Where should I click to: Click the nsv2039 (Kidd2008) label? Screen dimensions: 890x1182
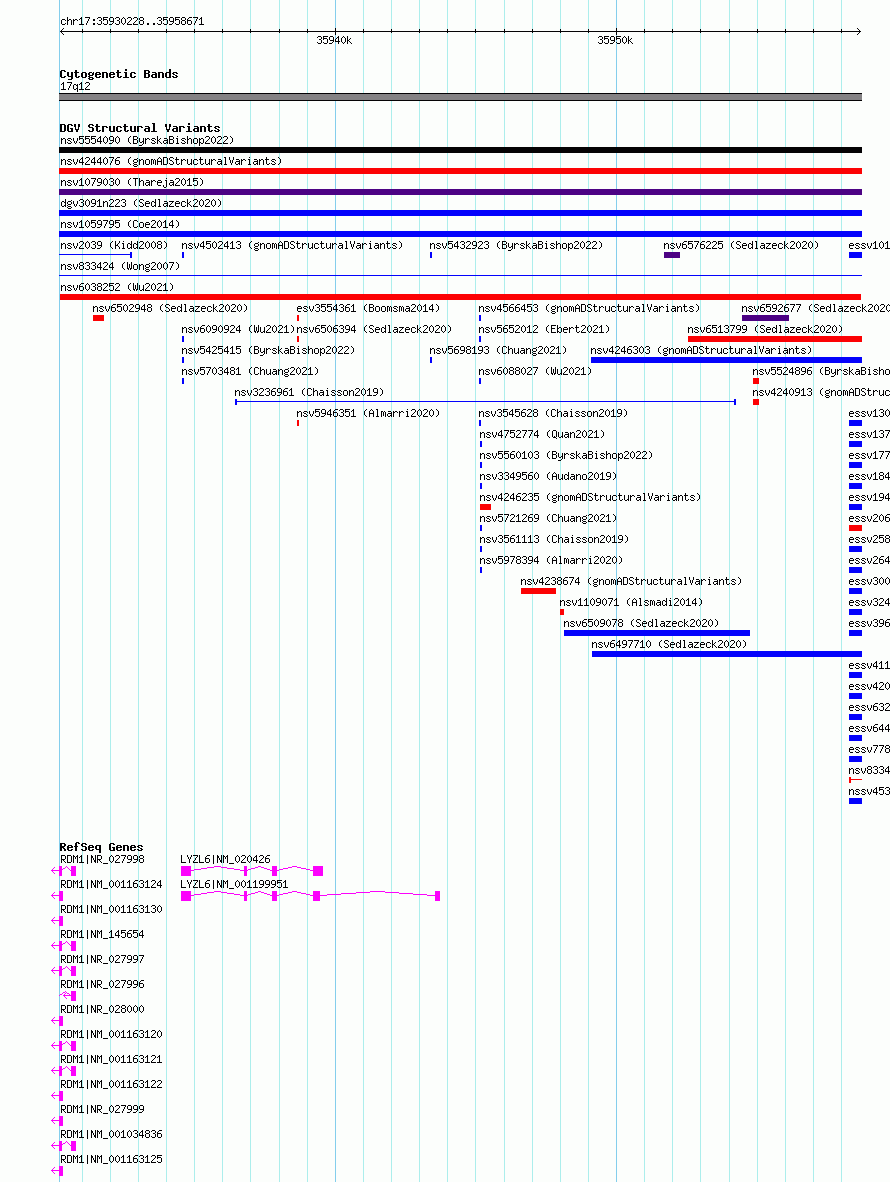(x=114, y=246)
